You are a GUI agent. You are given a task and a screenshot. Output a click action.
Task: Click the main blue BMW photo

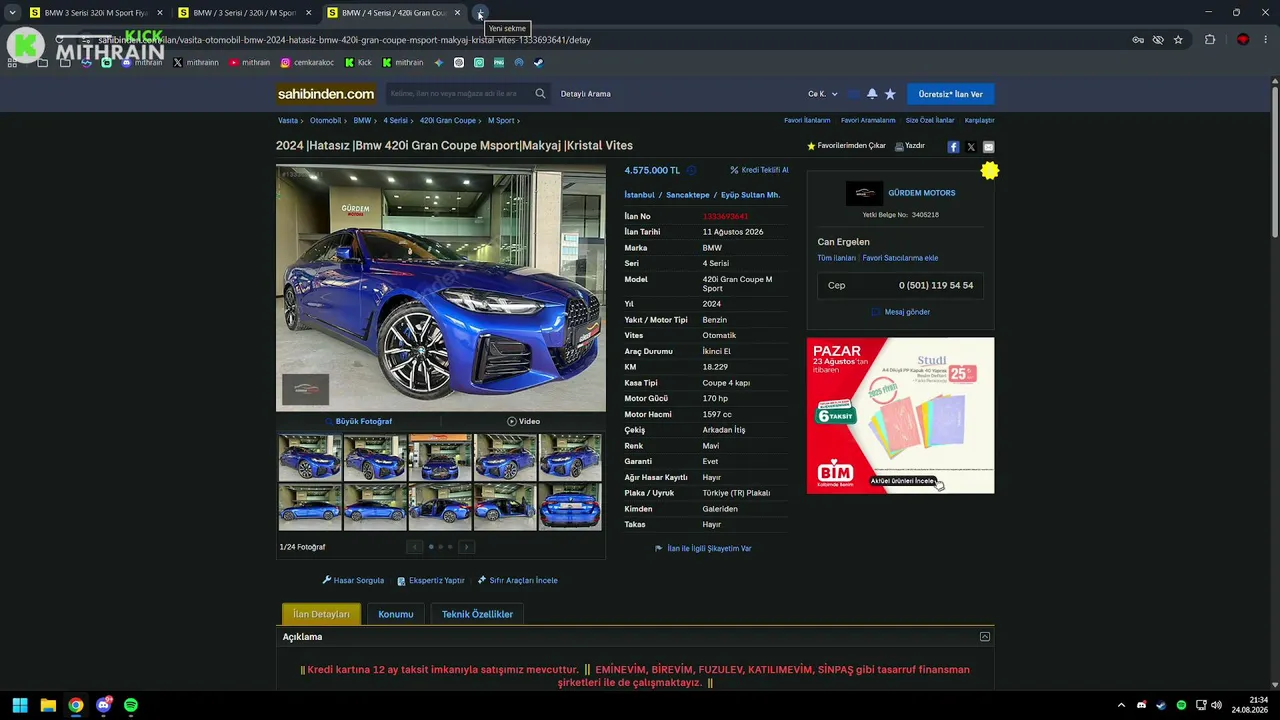[x=441, y=288]
